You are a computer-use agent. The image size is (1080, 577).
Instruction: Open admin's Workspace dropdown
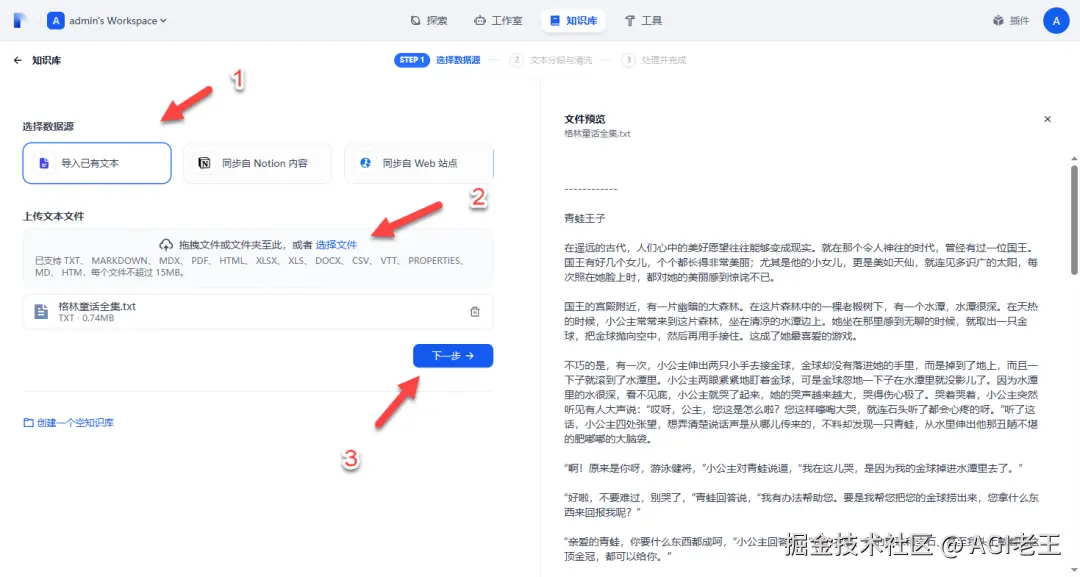pyautogui.click(x=107, y=21)
